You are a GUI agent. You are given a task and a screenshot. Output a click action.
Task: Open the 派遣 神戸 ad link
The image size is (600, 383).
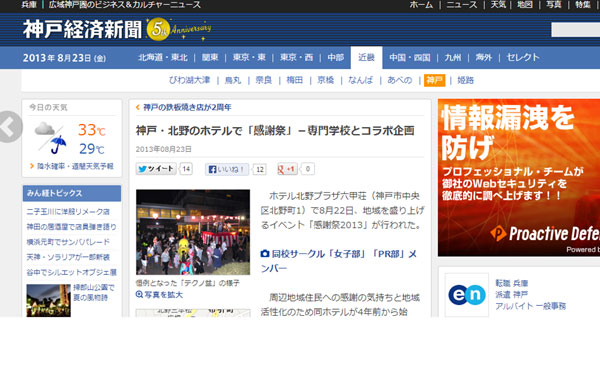(x=512, y=294)
